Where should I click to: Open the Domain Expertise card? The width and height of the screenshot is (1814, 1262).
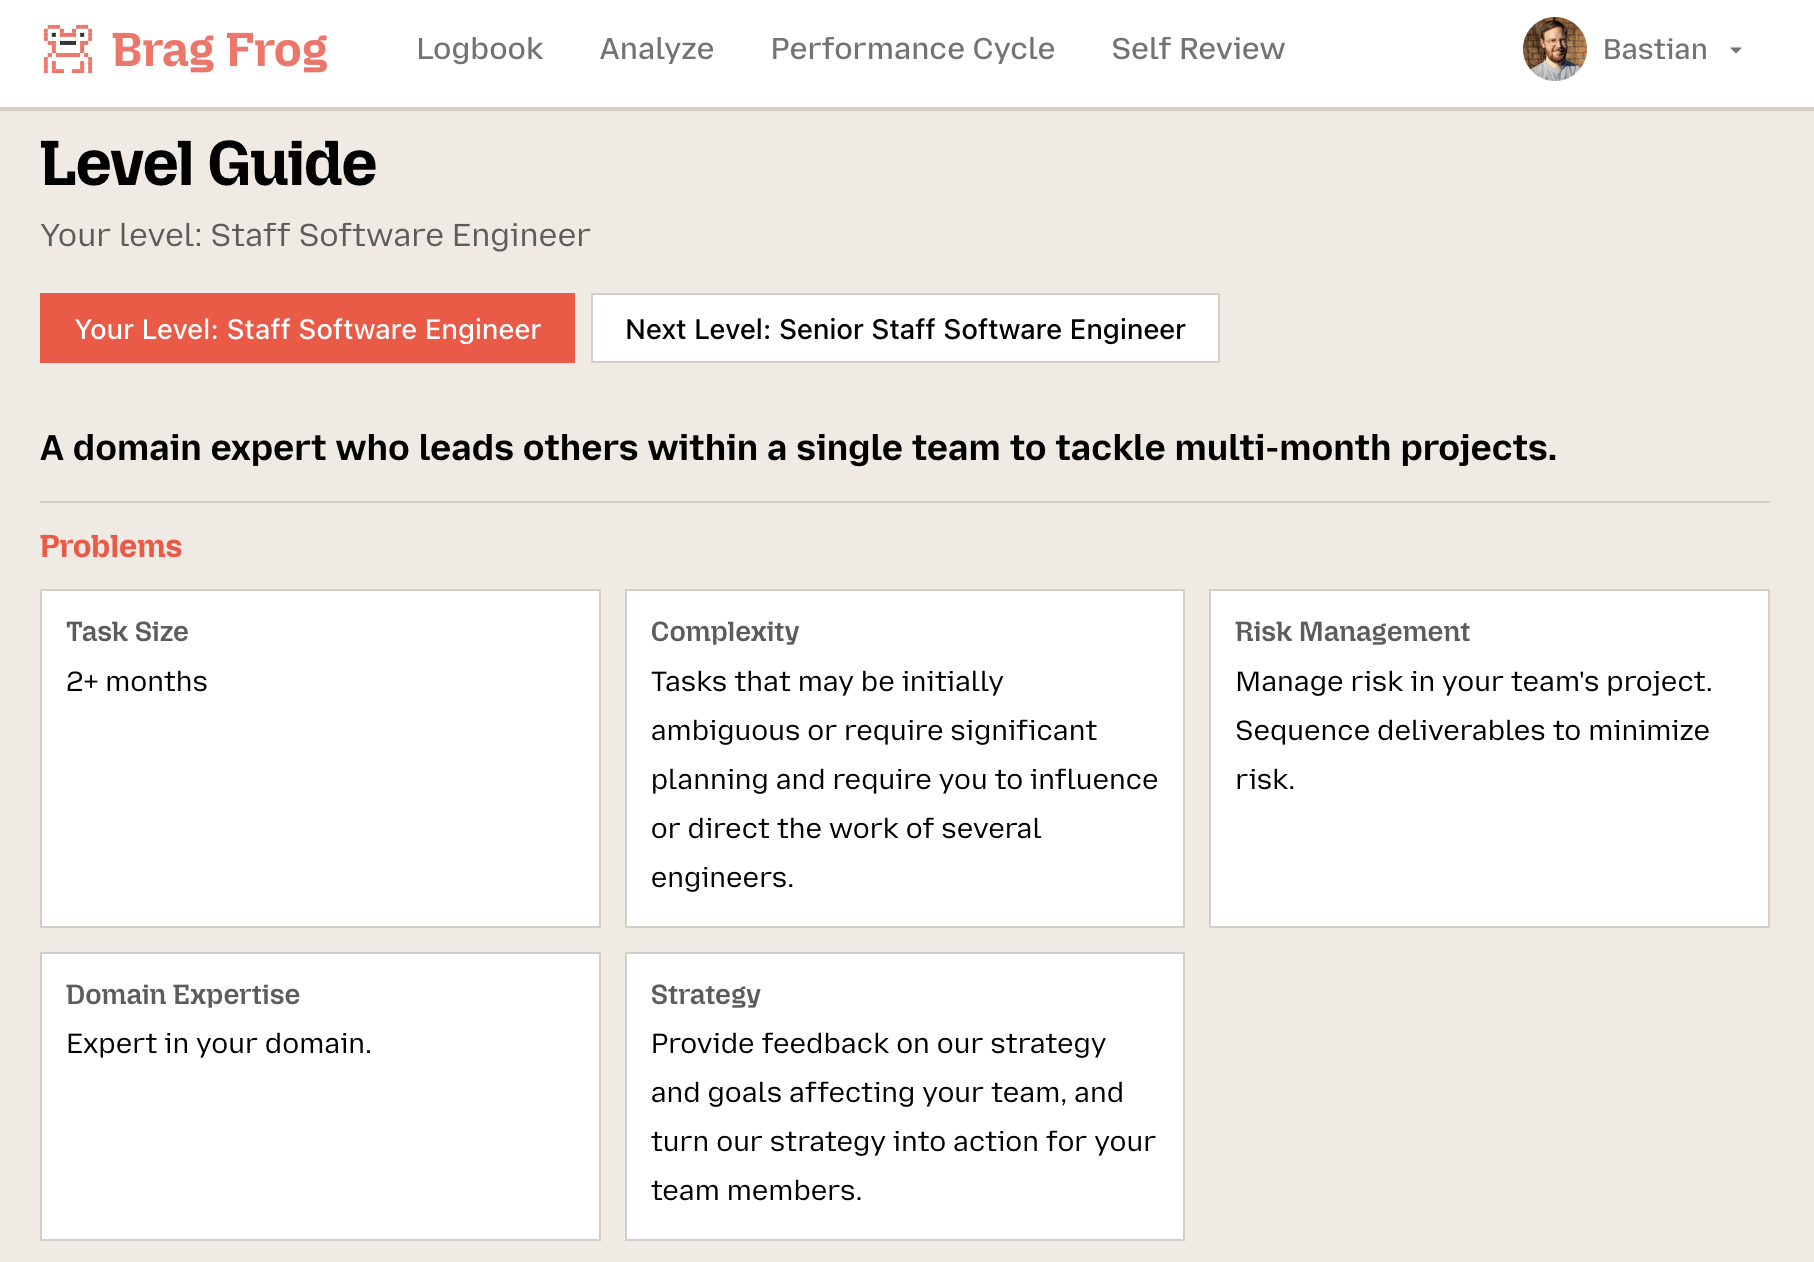coord(320,1096)
